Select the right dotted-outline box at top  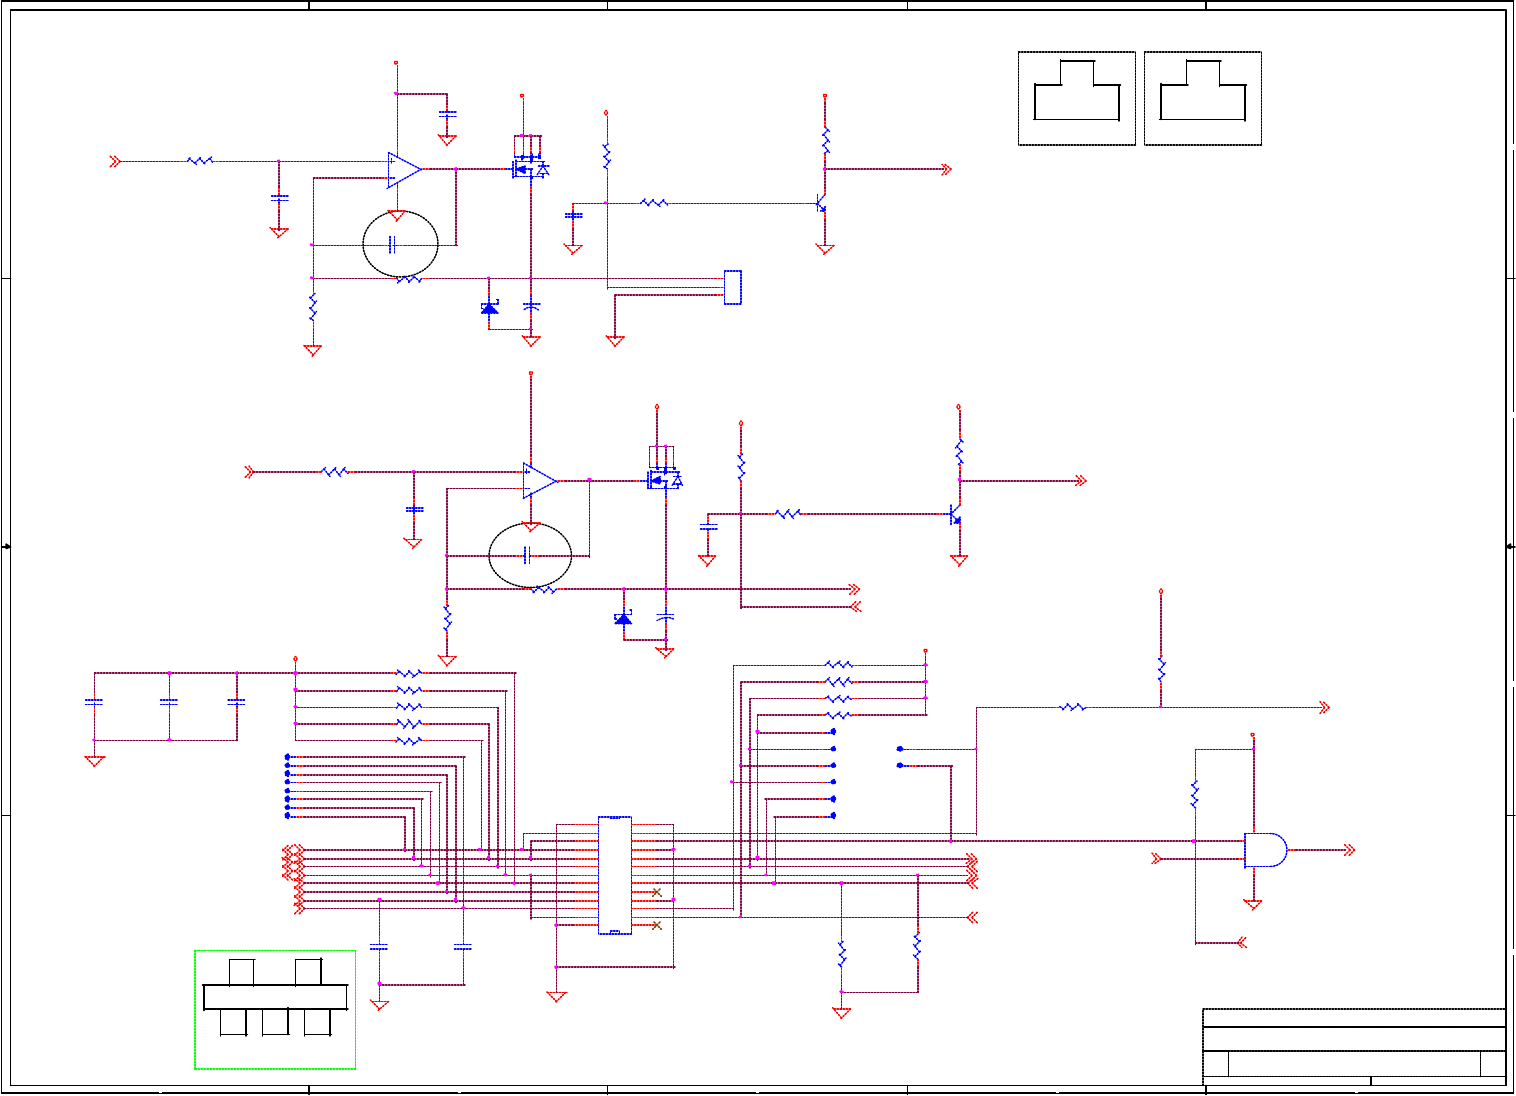1203,99
